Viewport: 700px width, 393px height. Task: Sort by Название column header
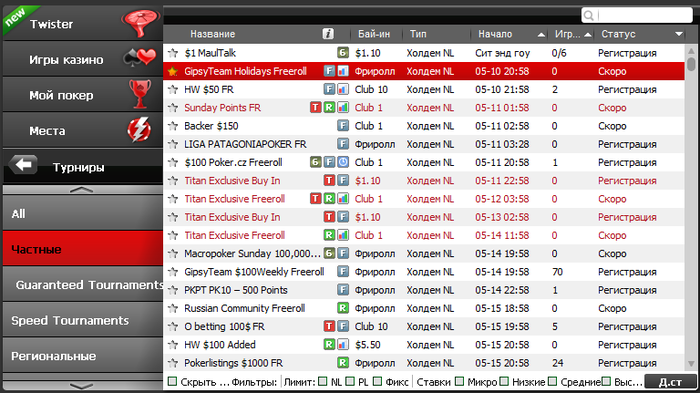point(212,34)
